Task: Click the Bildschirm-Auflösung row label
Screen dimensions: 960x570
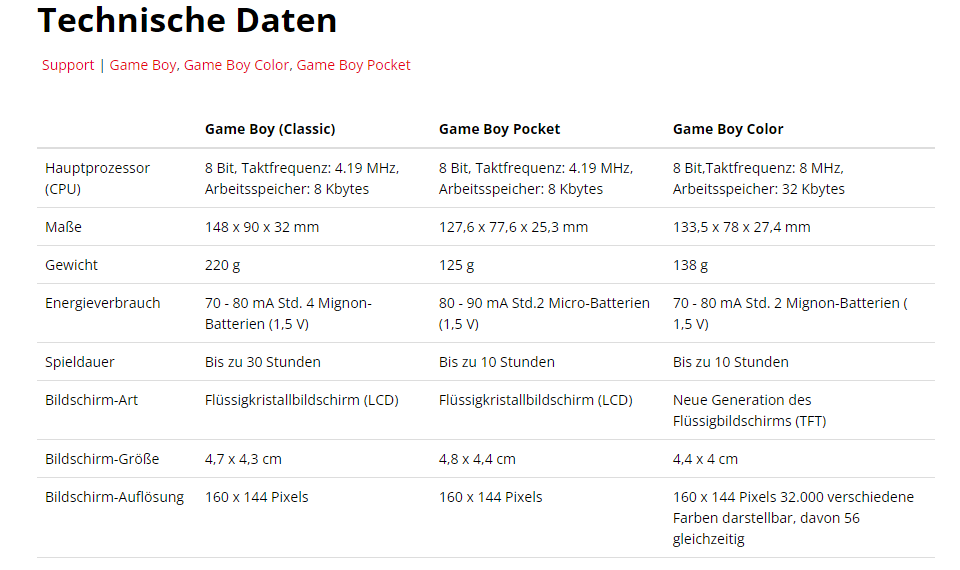Action: tap(114, 497)
